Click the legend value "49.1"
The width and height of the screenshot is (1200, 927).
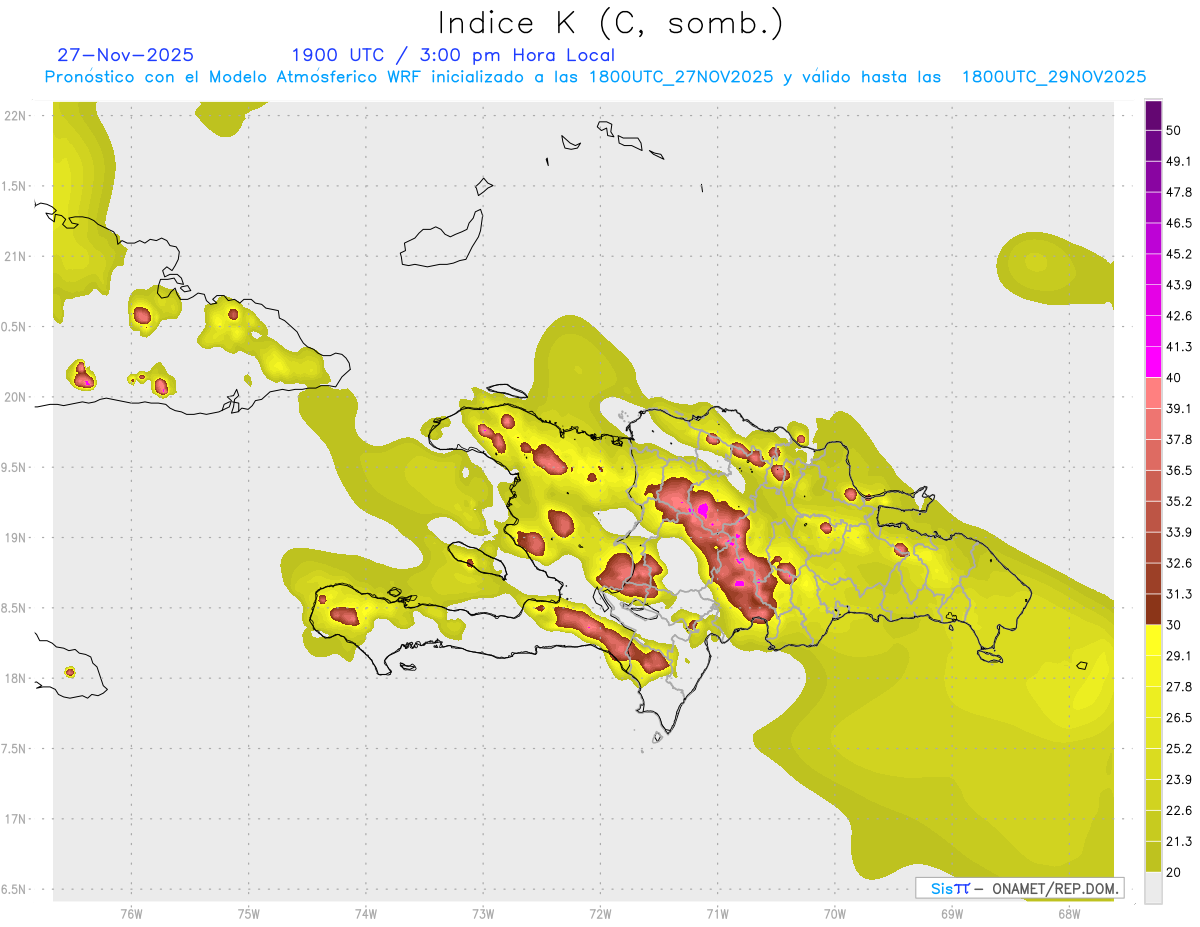1179,162
